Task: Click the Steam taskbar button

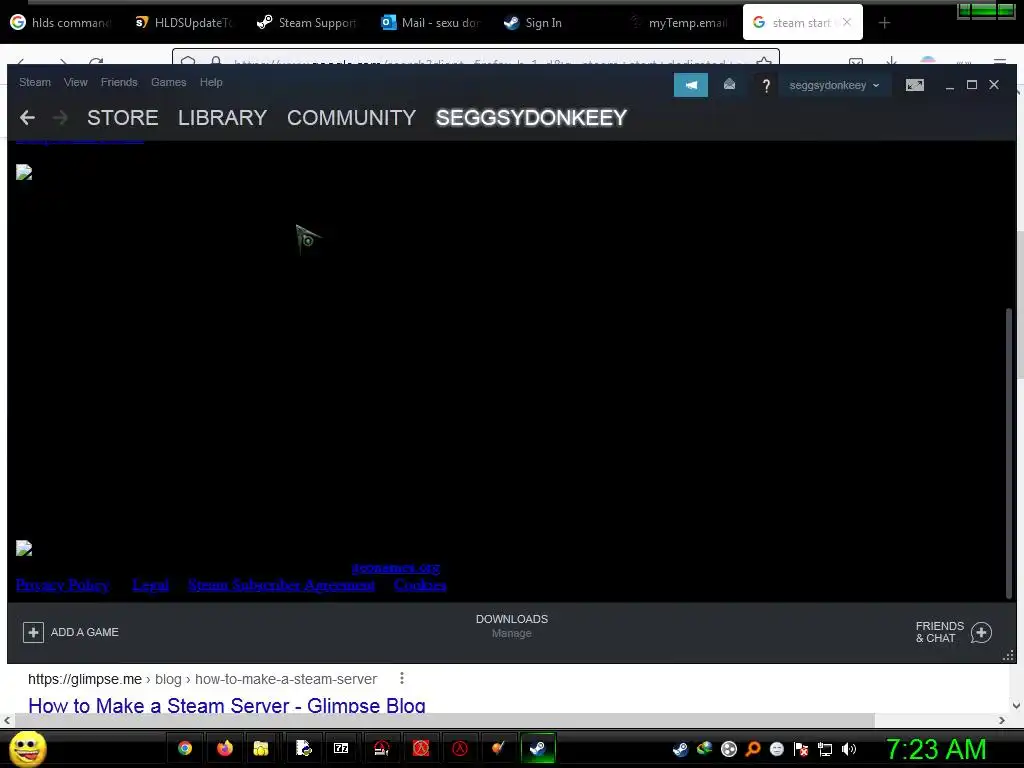Action: 538,748
